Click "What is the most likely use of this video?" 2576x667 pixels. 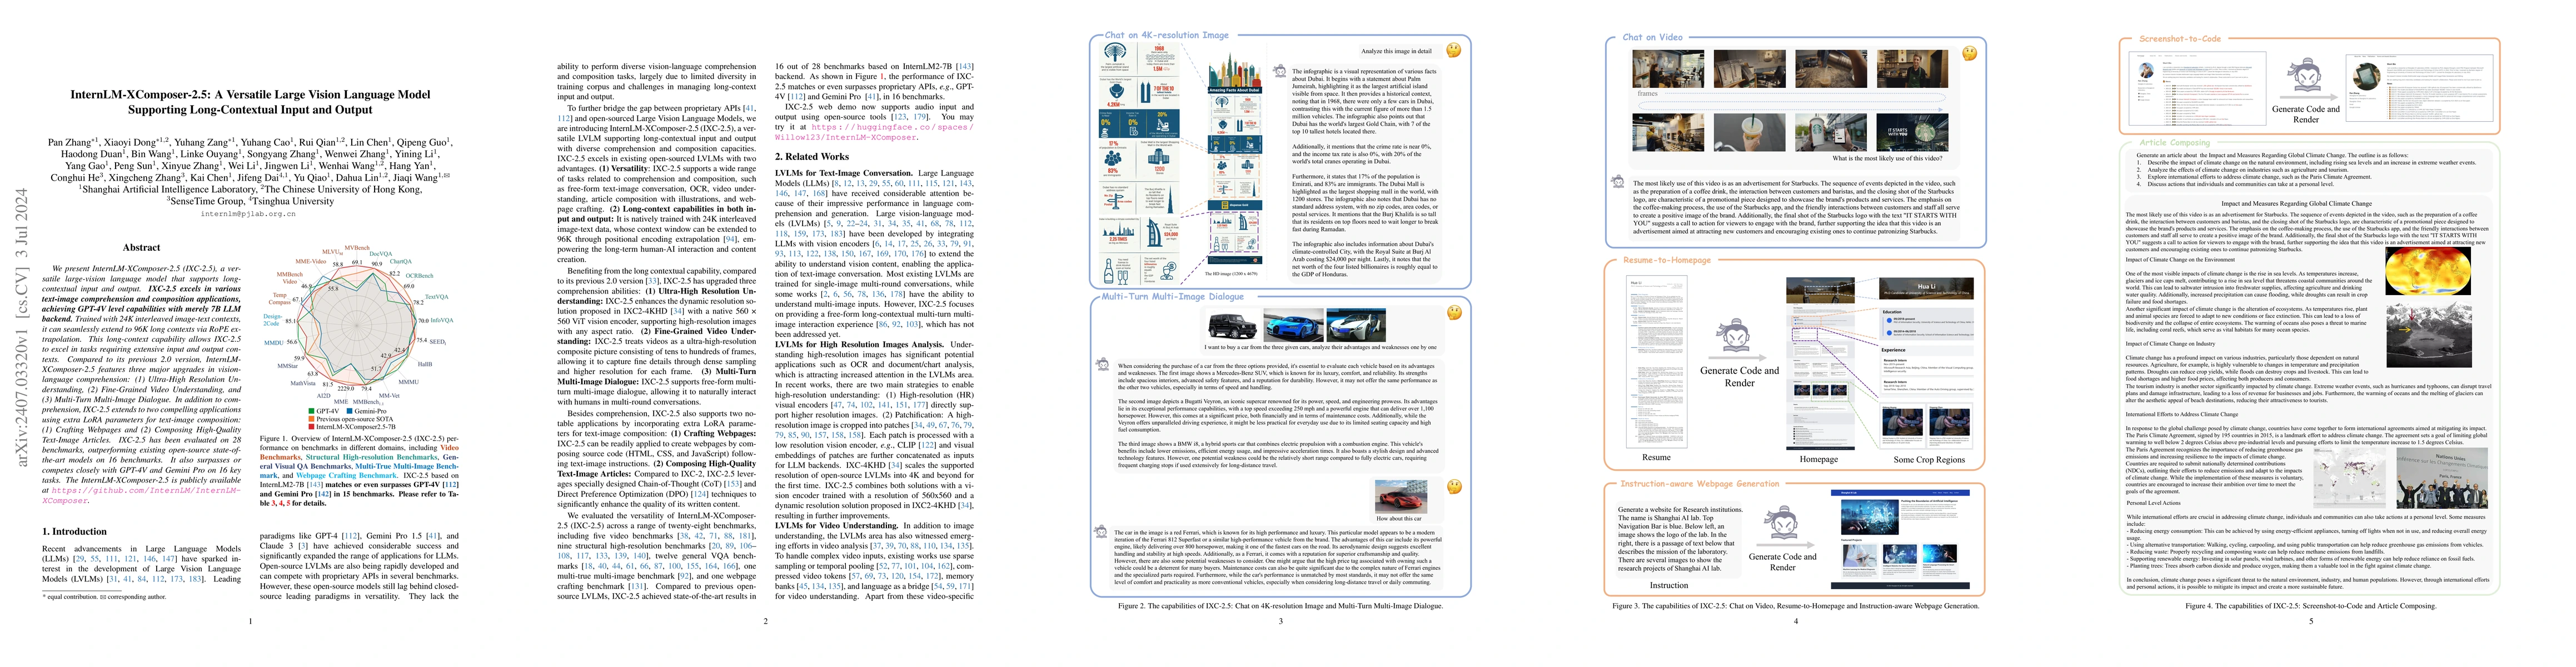tap(1887, 158)
